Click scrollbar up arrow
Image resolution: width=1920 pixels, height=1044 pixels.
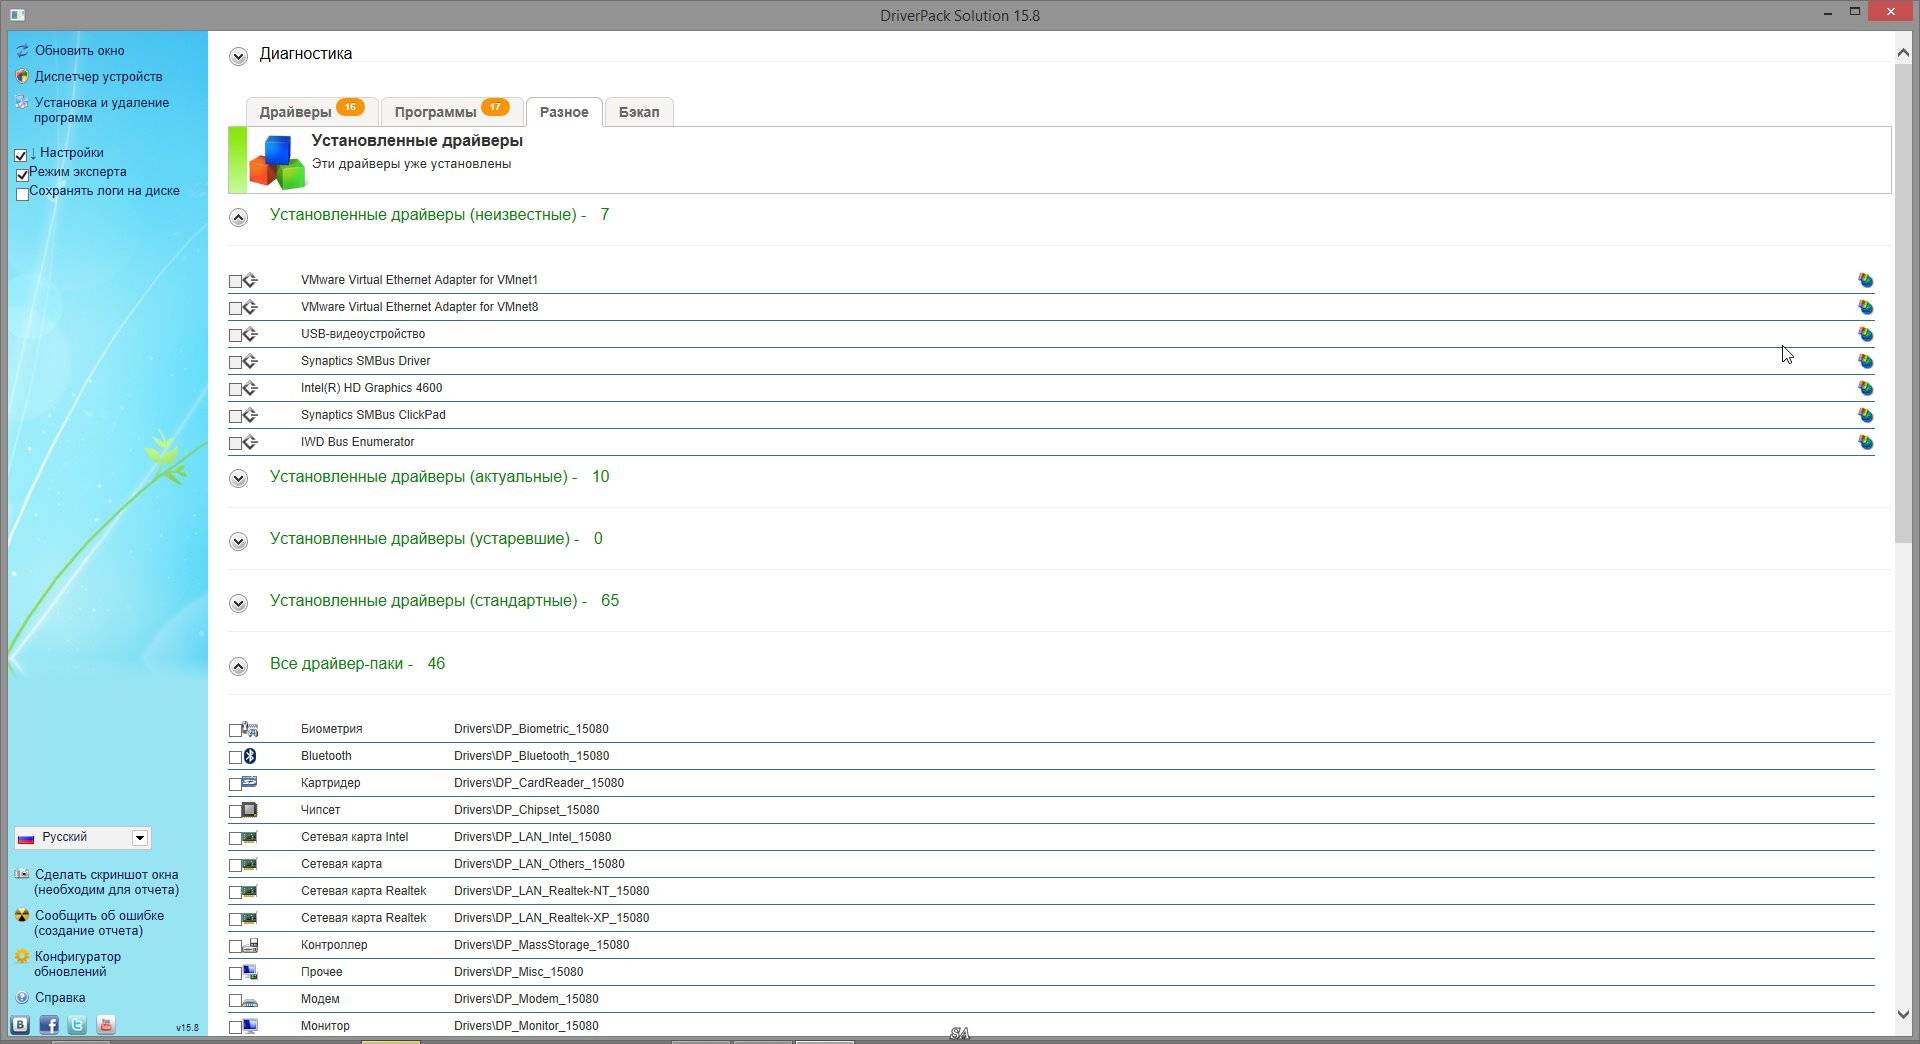pos(1903,52)
